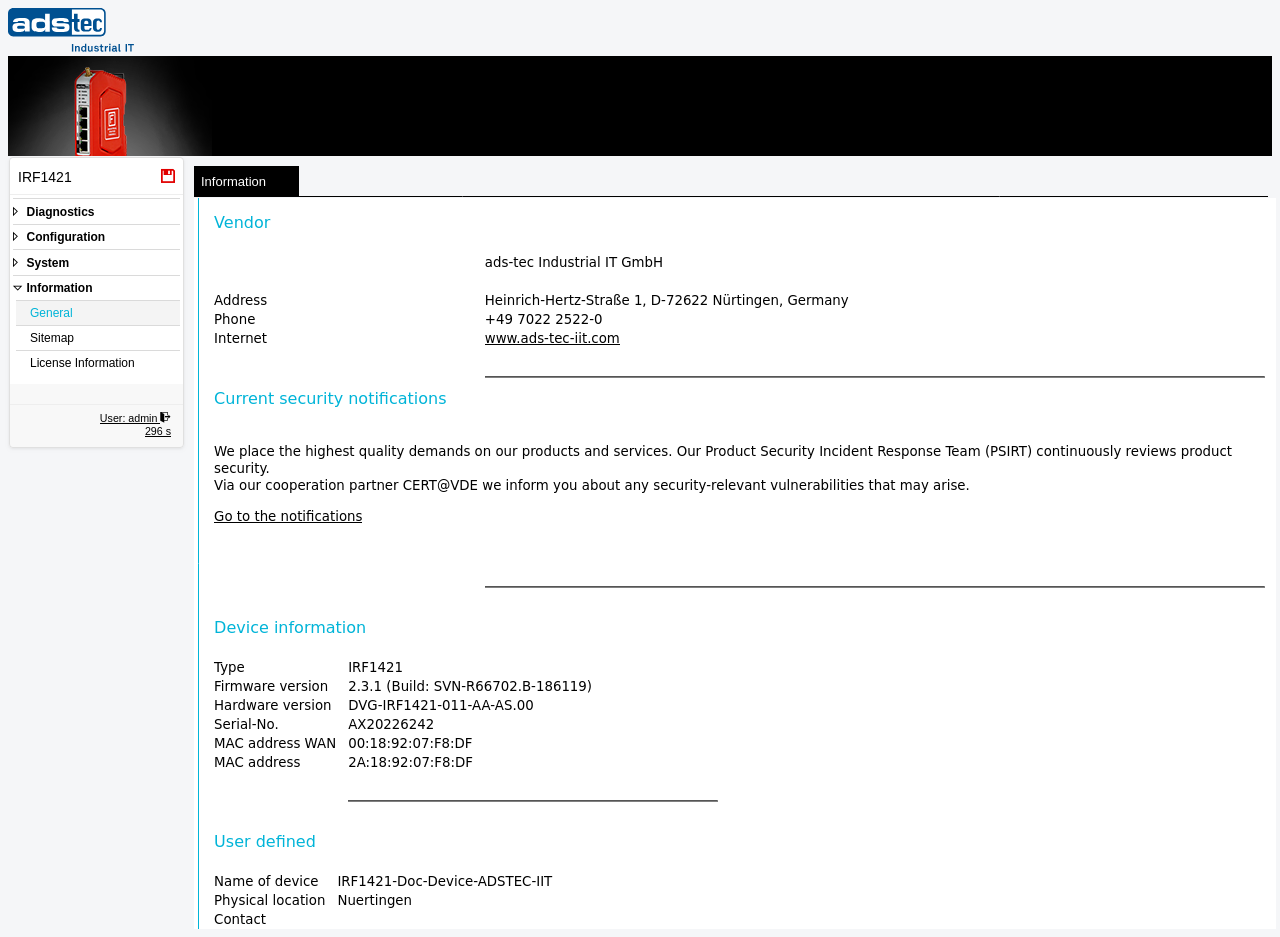
Task: Click the ads-tec Industrial IT logo
Action: click(x=71, y=30)
